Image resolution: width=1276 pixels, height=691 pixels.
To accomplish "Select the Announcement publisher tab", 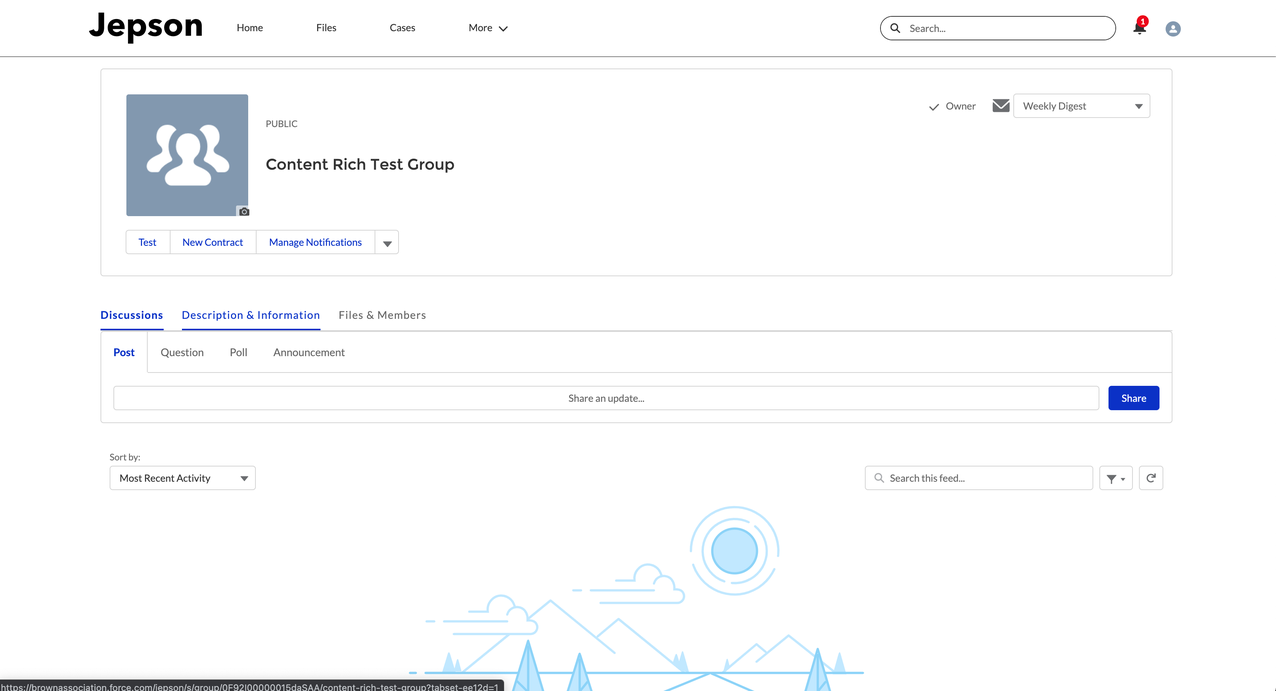I will [309, 352].
